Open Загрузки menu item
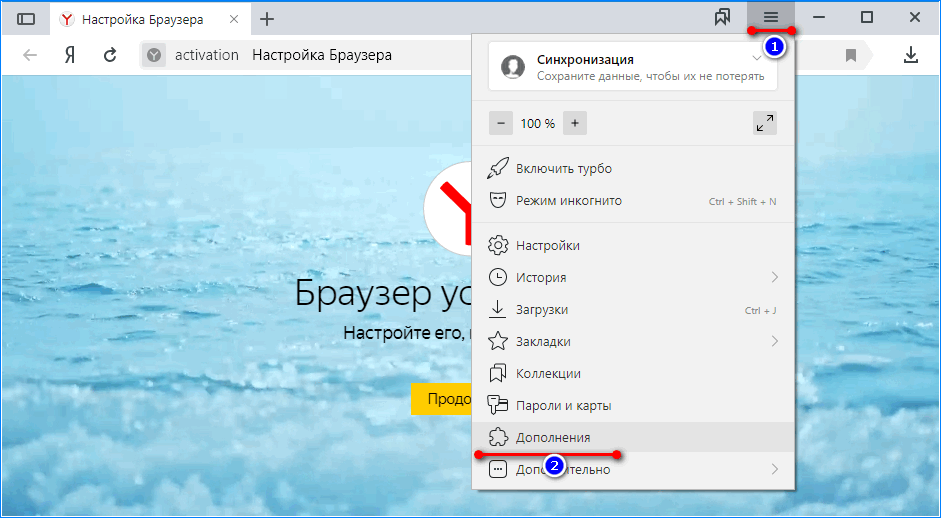Screen dimensions: 941x518 click(634, 310)
